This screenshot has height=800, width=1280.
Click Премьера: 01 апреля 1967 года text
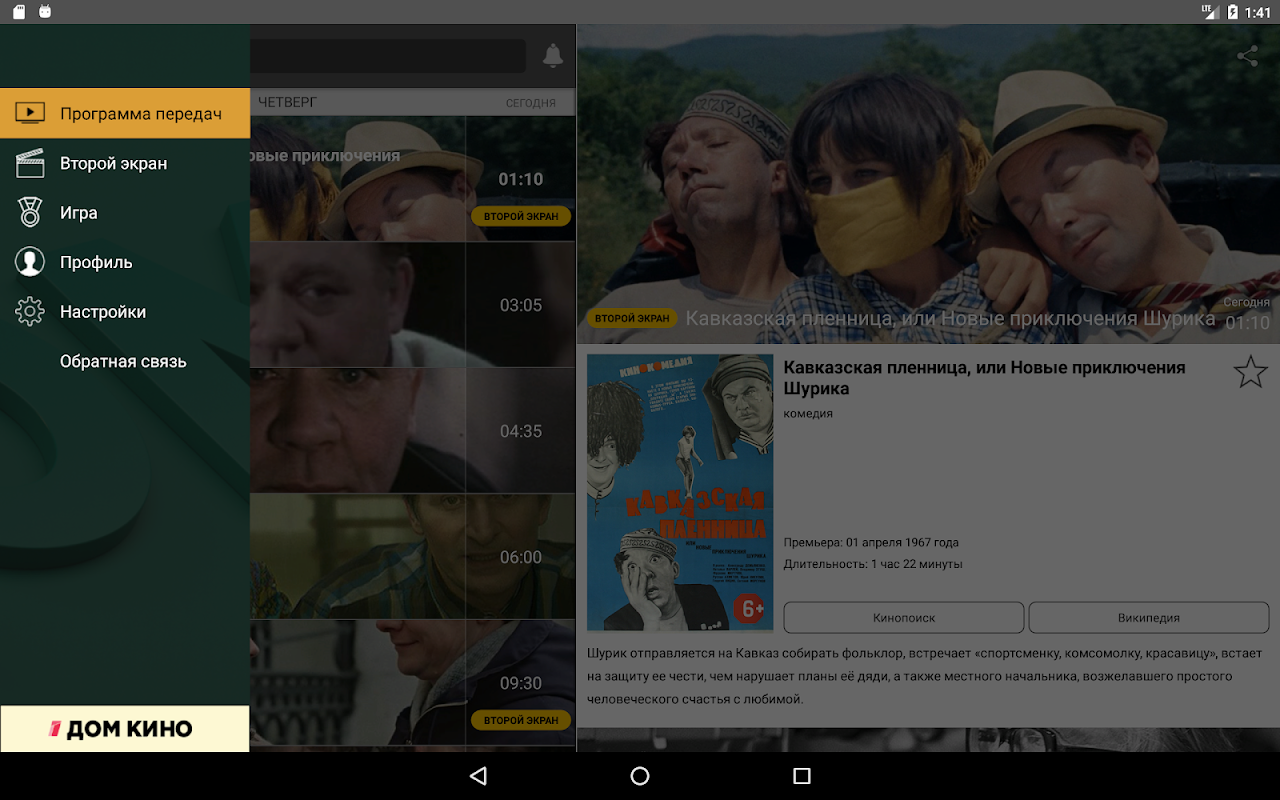tap(871, 542)
